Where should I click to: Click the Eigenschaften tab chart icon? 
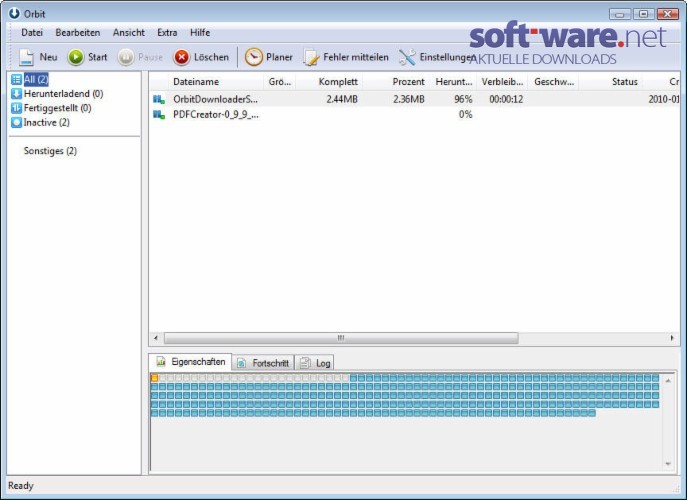(161, 362)
